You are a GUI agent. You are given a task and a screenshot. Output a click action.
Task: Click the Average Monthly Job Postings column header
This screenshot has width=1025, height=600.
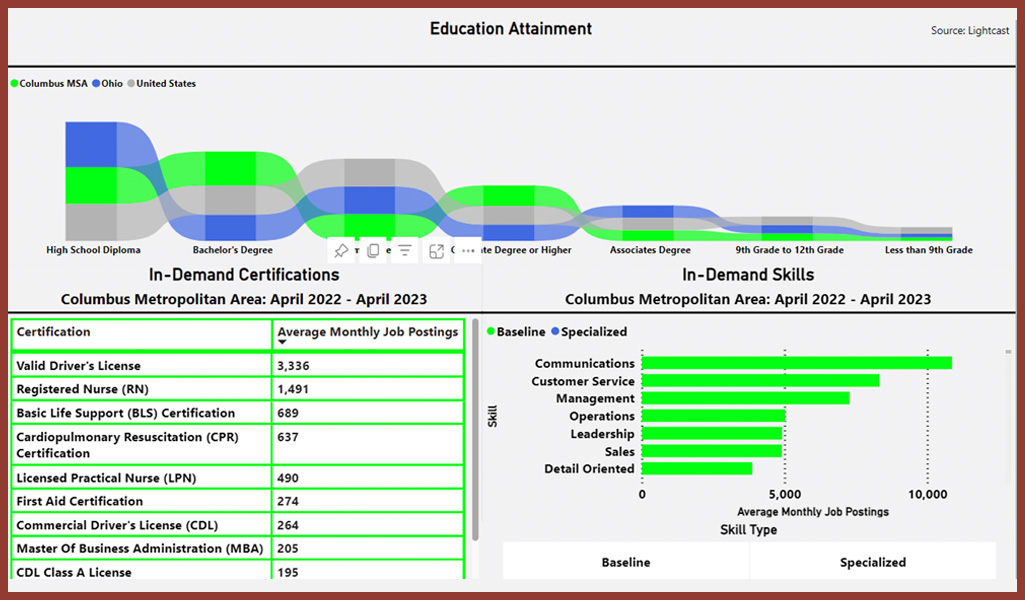point(367,332)
